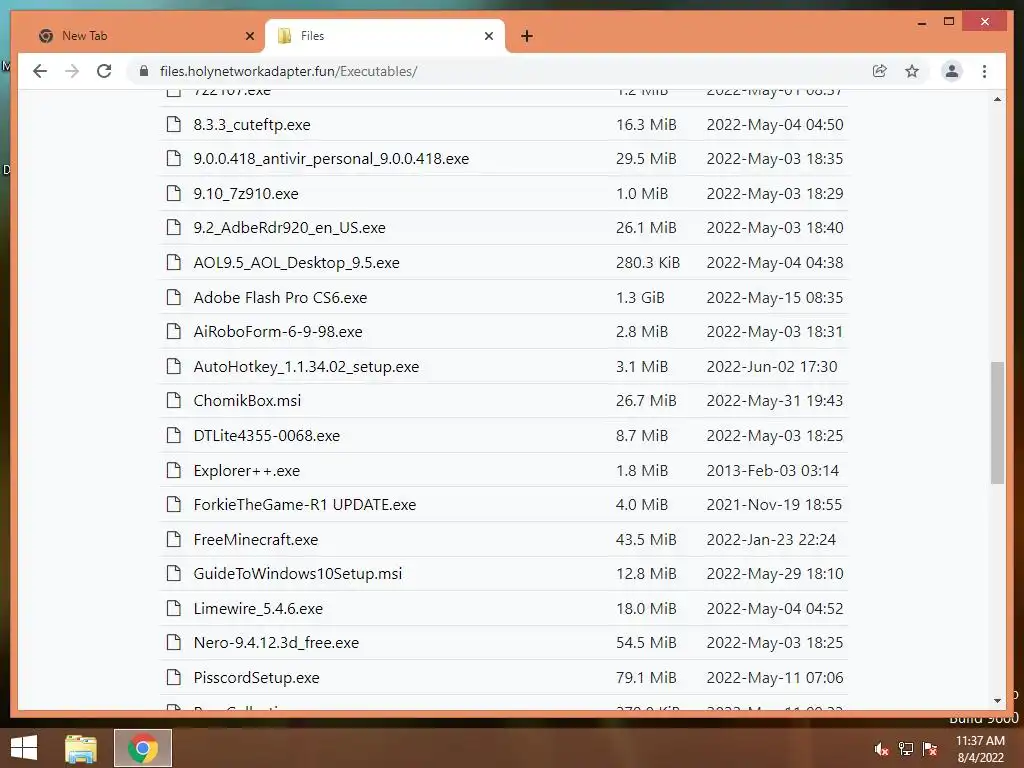Open AOL9.5_AOL_Desktop_9.5.exe link
The height and width of the screenshot is (768, 1024).
[x=296, y=263]
